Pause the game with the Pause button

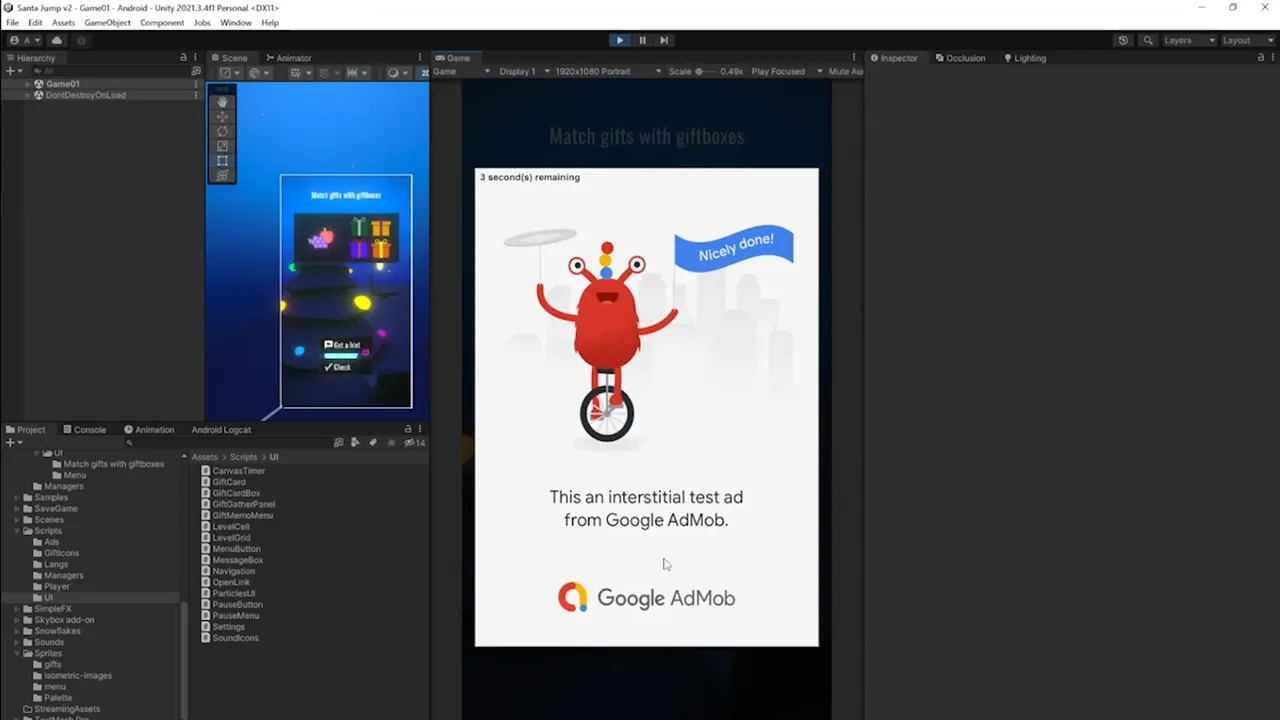tap(642, 40)
